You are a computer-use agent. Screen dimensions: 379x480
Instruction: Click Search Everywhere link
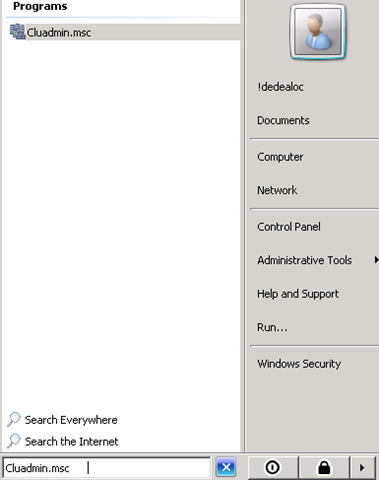[x=71, y=420]
